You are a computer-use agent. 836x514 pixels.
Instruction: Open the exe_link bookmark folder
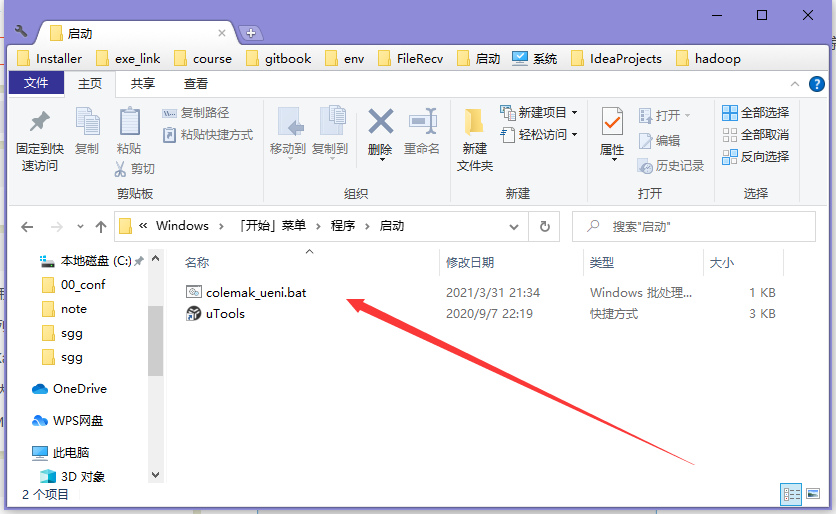(x=128, y=59)
